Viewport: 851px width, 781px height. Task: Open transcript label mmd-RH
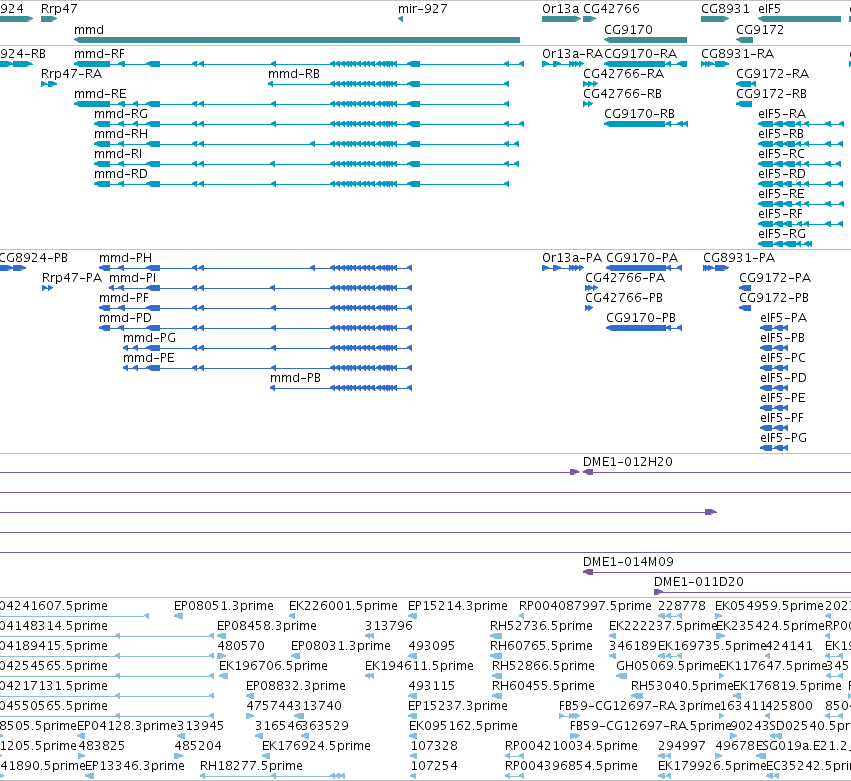120,134
